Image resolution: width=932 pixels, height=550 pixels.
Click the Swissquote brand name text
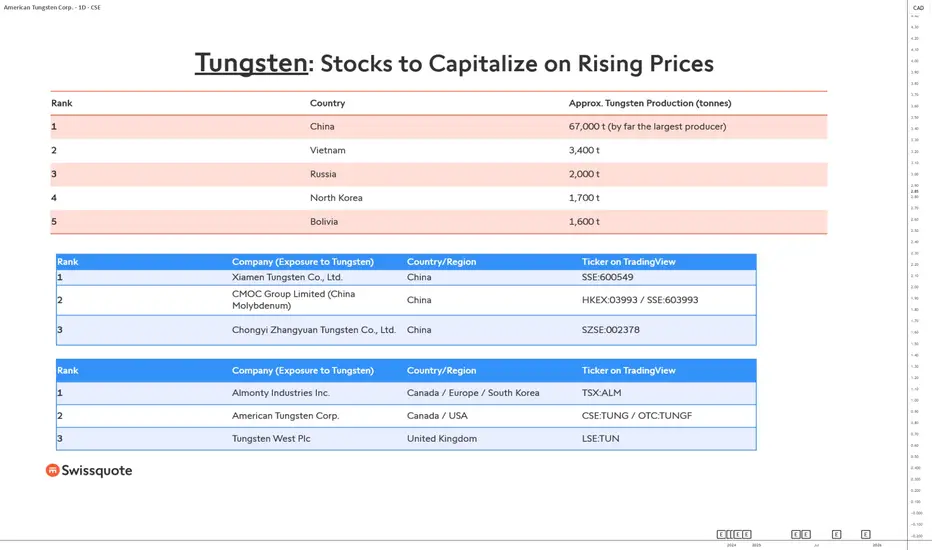click(97, 471)
